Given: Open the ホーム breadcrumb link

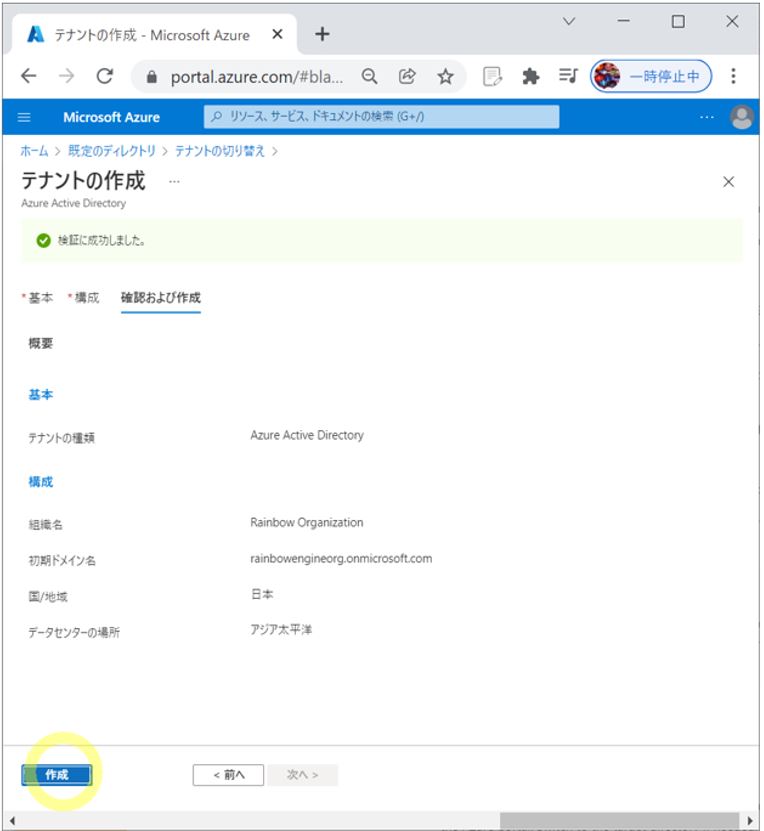Looking at the screenshot, I should (34, 151).
